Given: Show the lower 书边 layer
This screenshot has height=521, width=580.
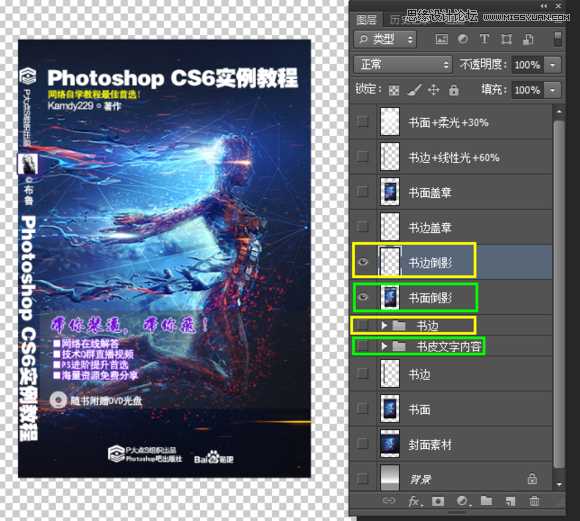Looking at the screenshot, I should click(363, 374).
